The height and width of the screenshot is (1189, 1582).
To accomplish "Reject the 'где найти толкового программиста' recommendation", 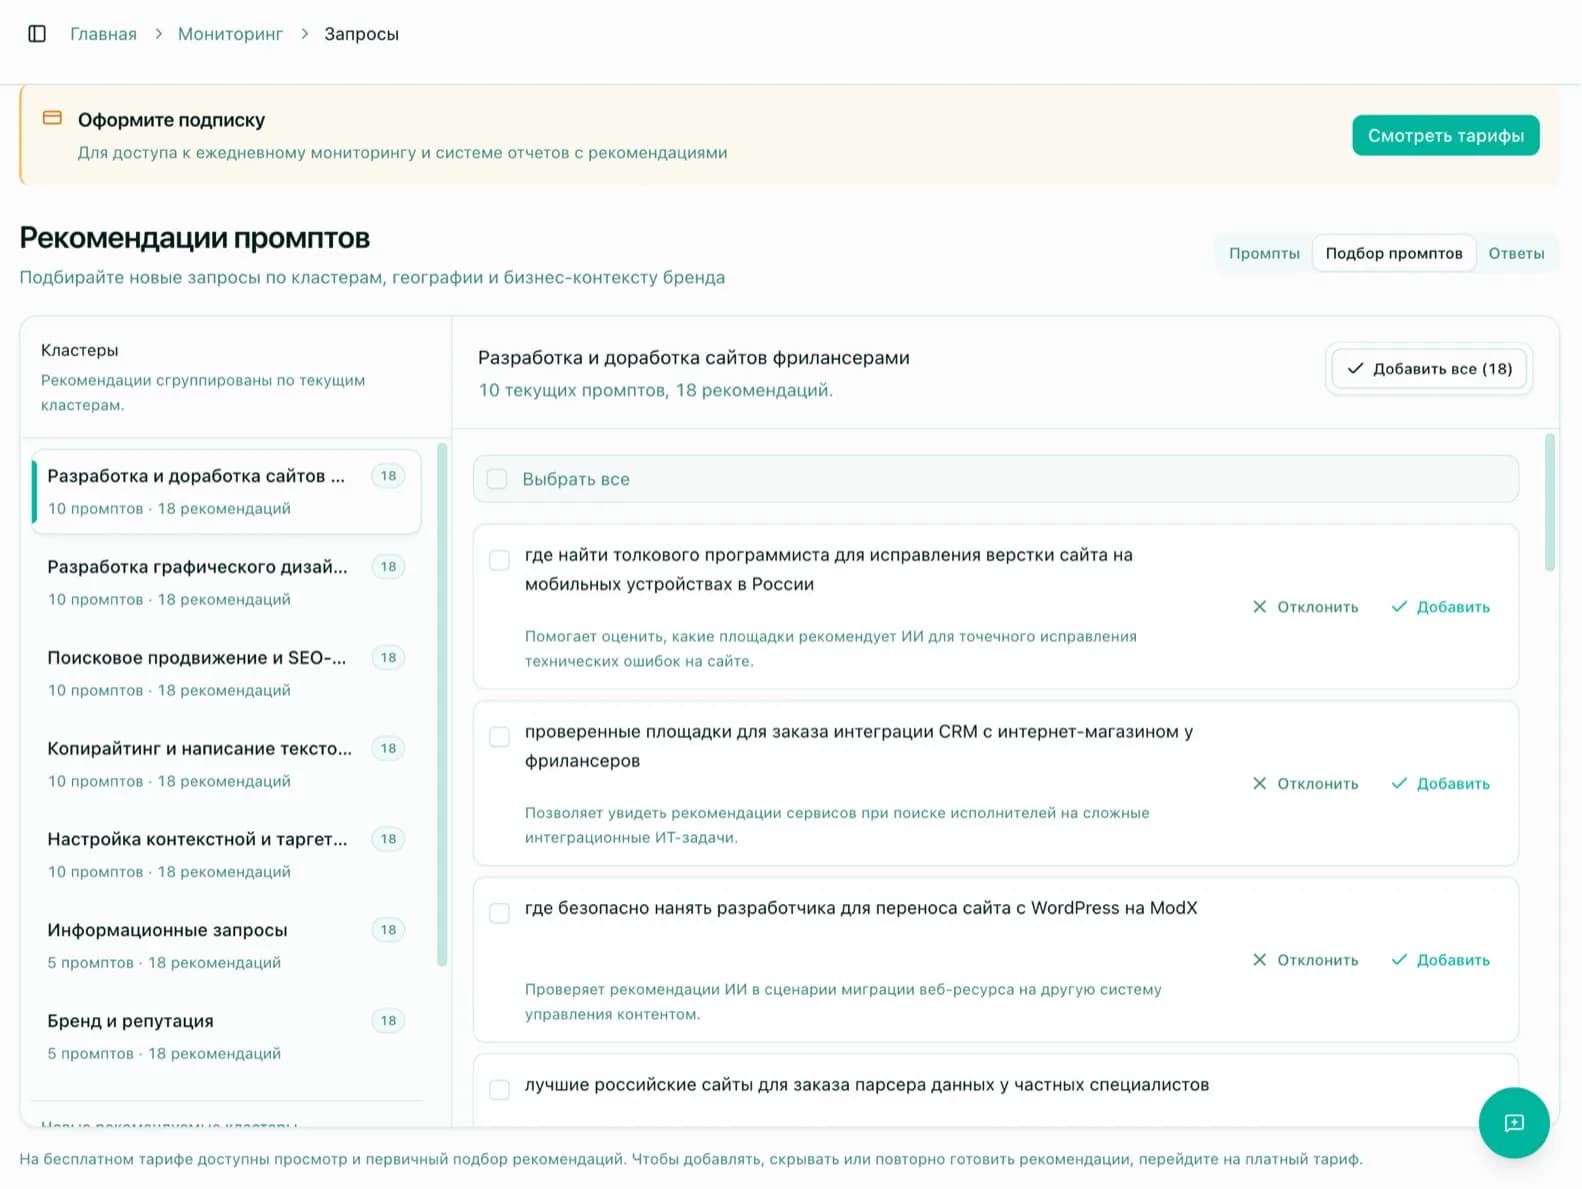I will coord(1305,607).
